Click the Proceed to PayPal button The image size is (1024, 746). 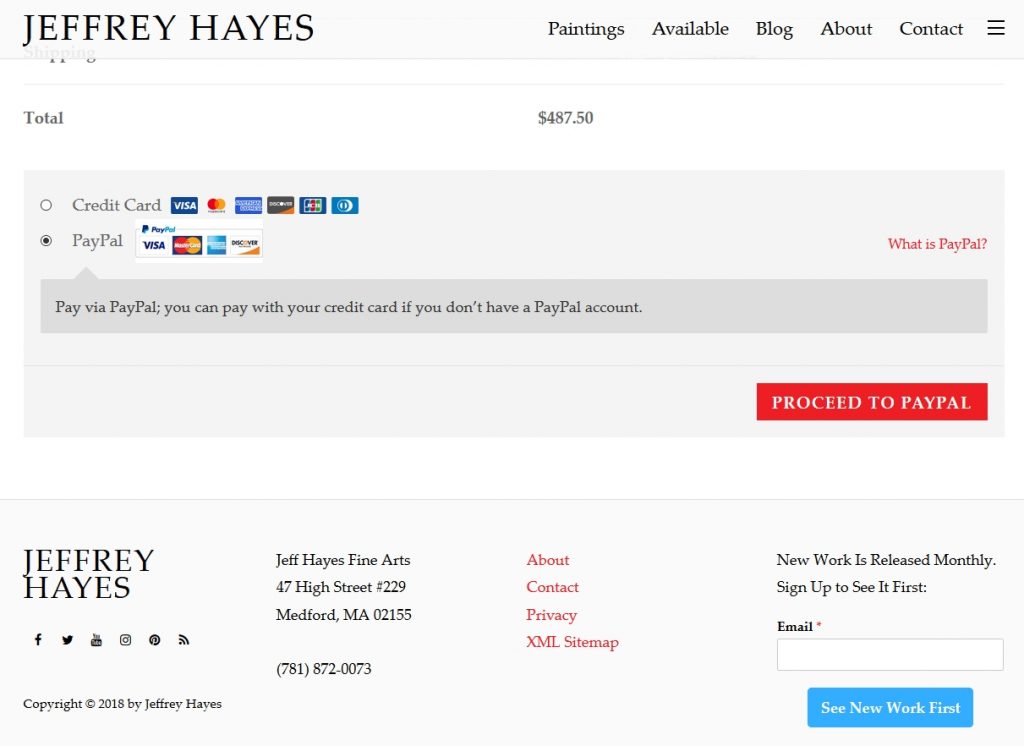[x=871, y=402]
